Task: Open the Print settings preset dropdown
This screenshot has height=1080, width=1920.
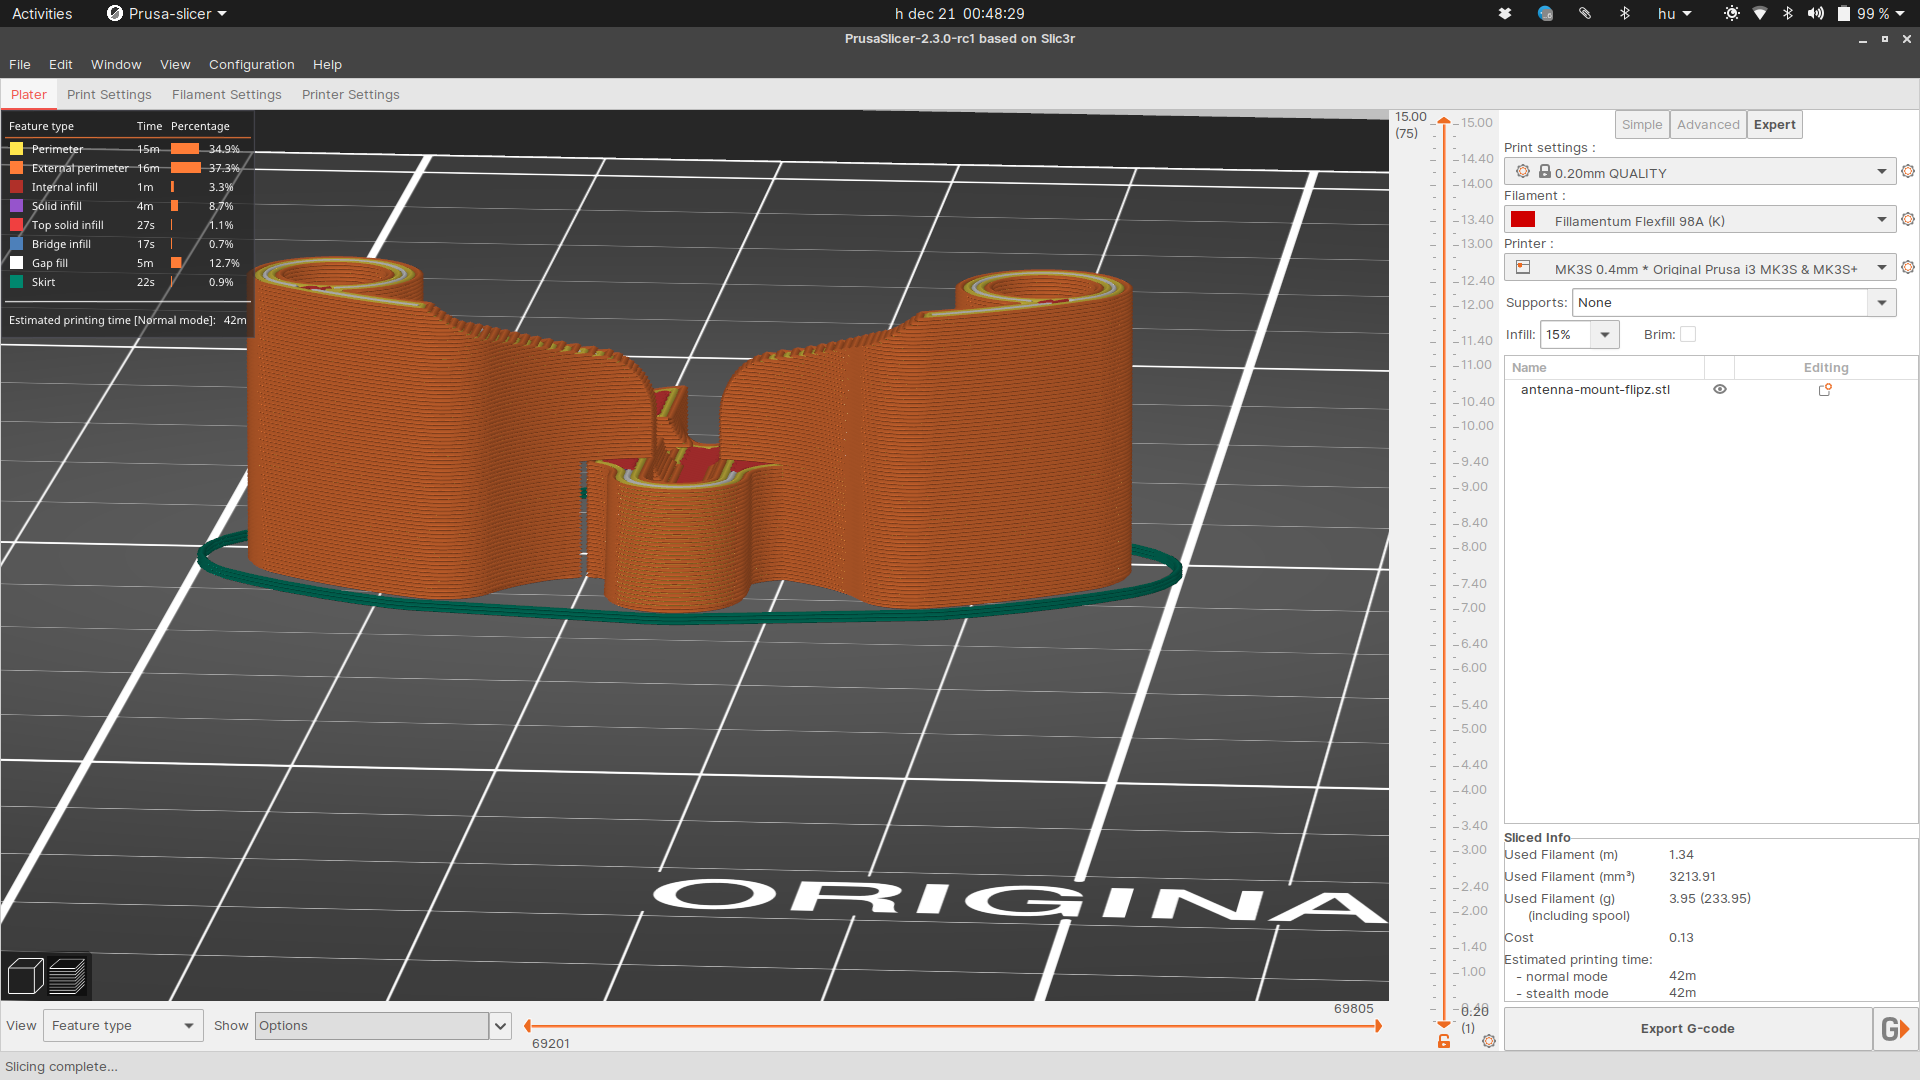Action: coord(1700,172)
